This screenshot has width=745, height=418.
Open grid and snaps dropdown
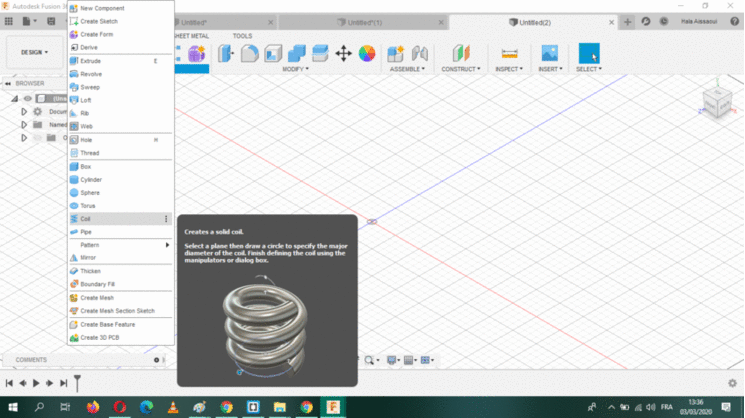pos(410,360)
